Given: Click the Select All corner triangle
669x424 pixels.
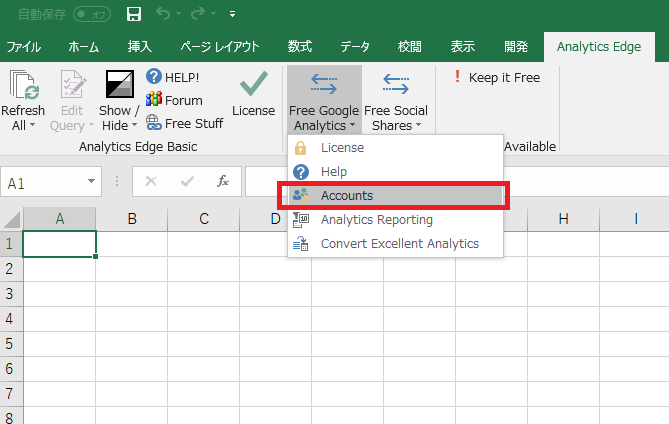Looking at the screenshot, I should tap(12, 219).
